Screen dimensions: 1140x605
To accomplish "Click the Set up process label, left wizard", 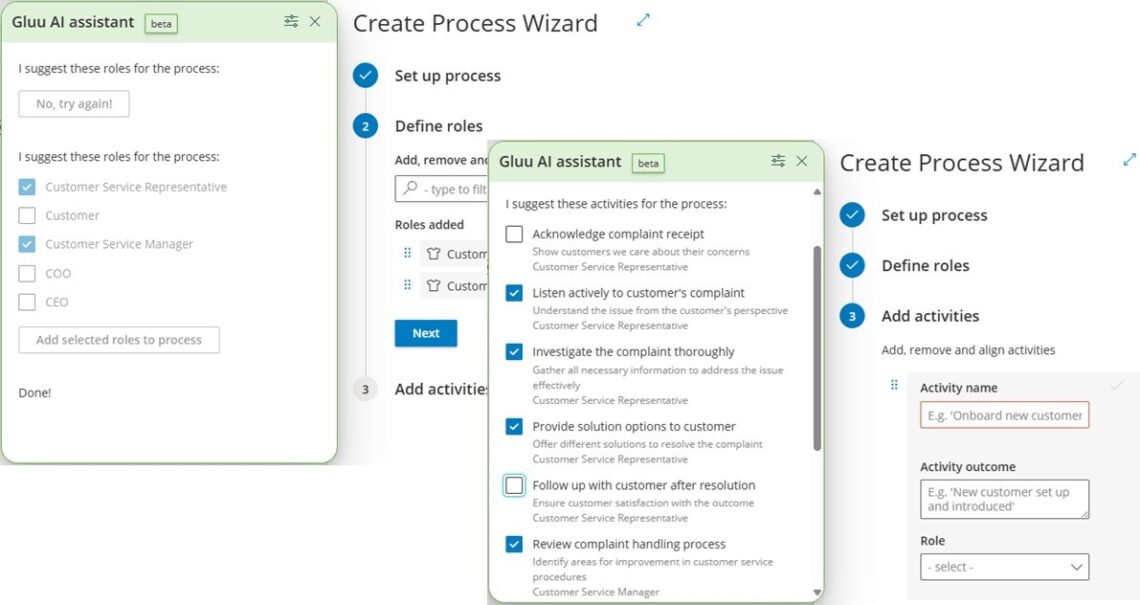I will 448,76.
